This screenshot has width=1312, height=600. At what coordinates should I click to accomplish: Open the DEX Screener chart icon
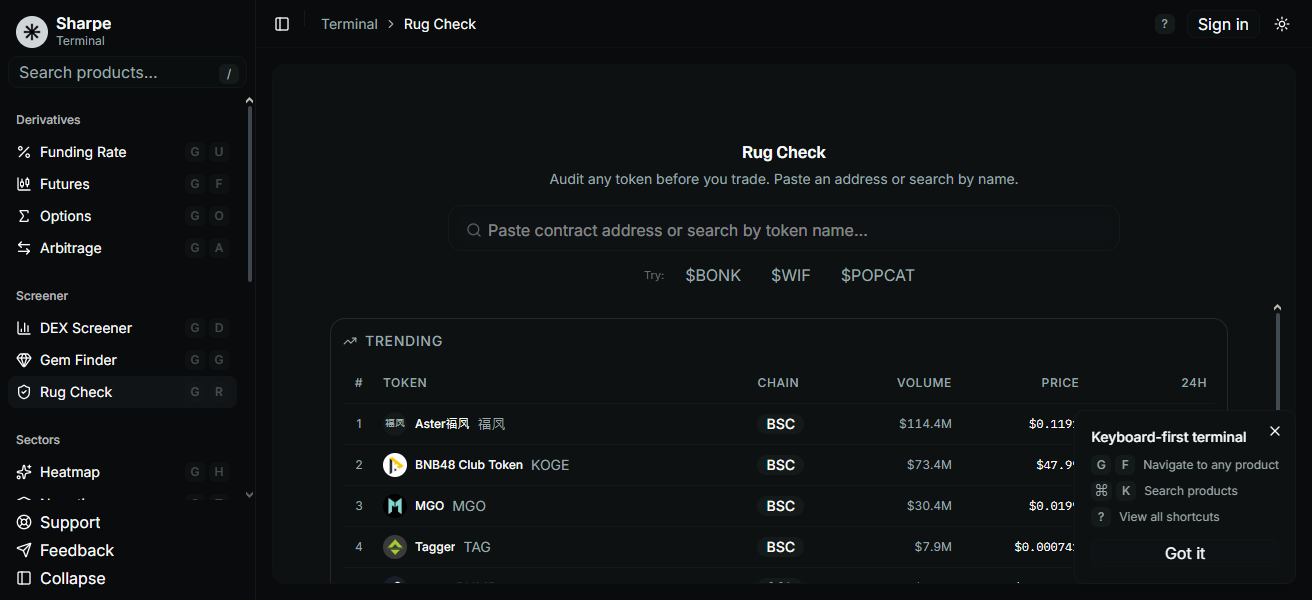click(24, 327)
